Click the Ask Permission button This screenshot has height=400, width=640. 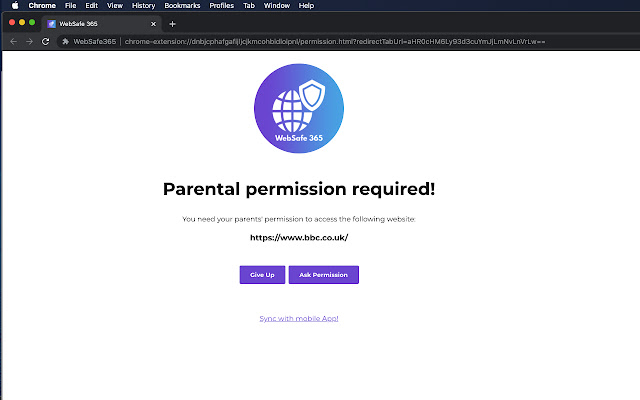(324, 275)
